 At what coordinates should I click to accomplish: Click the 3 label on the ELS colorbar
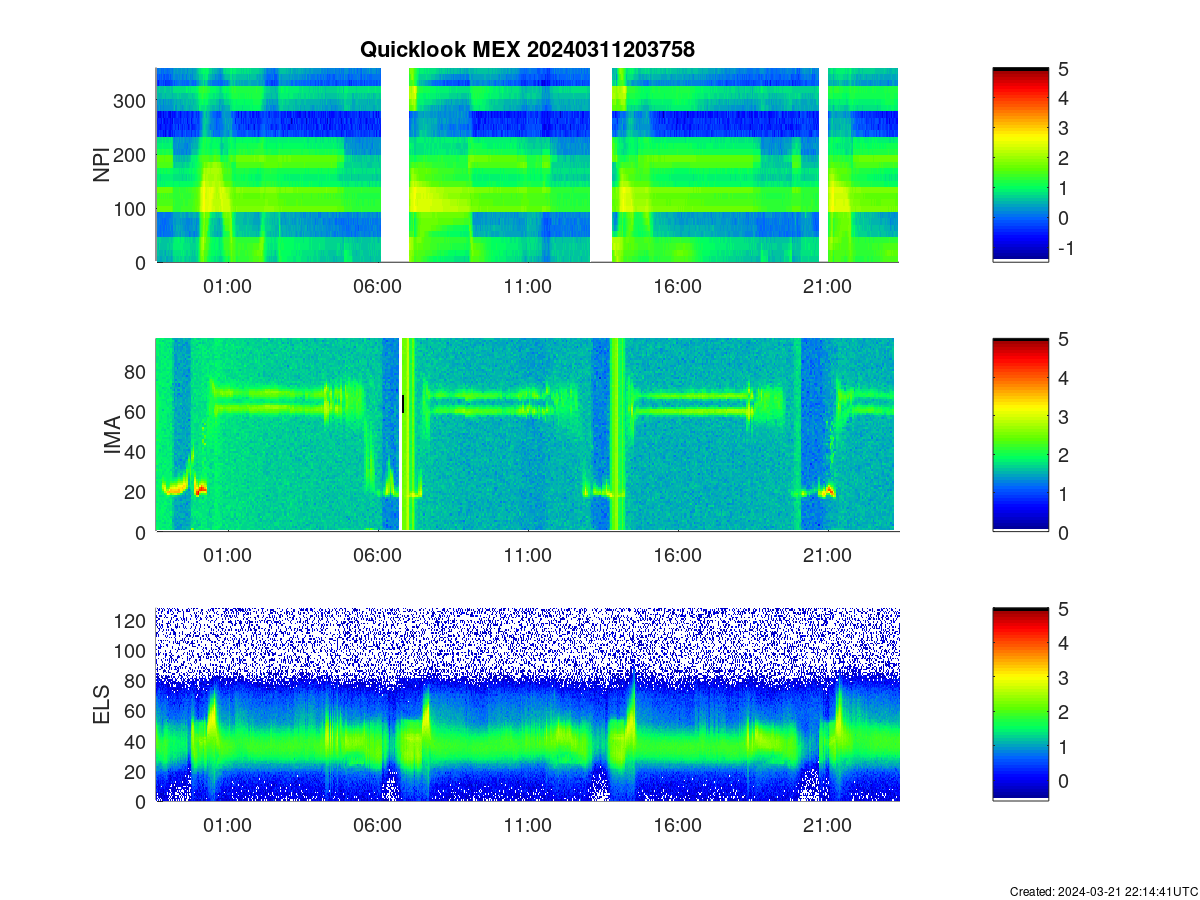click(1063, 677)
